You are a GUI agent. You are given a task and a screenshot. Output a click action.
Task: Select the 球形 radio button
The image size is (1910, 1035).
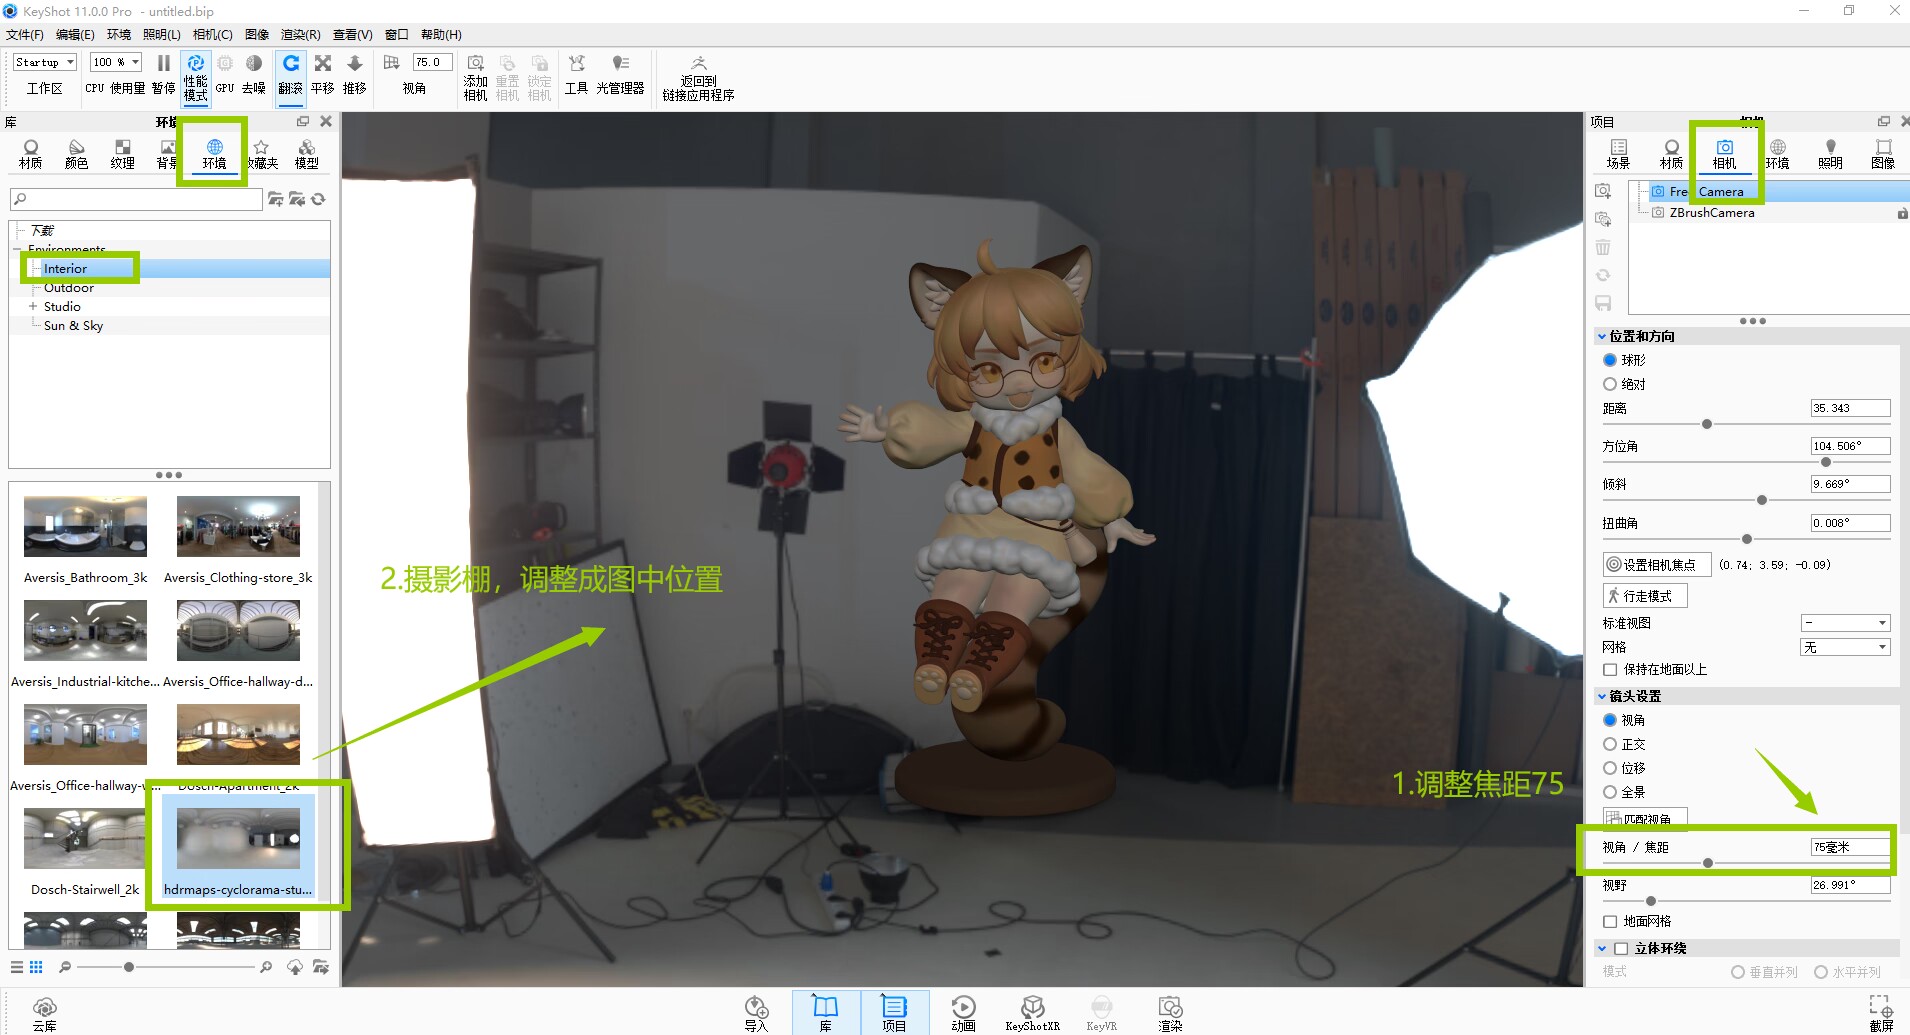[1610, 360]
